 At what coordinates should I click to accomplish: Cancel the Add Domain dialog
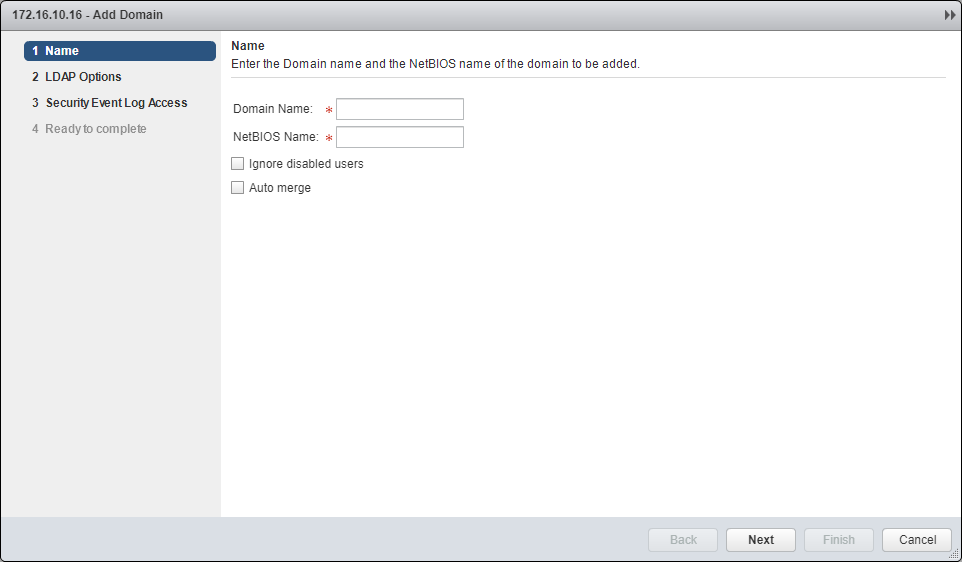click(x=917, y=540)
